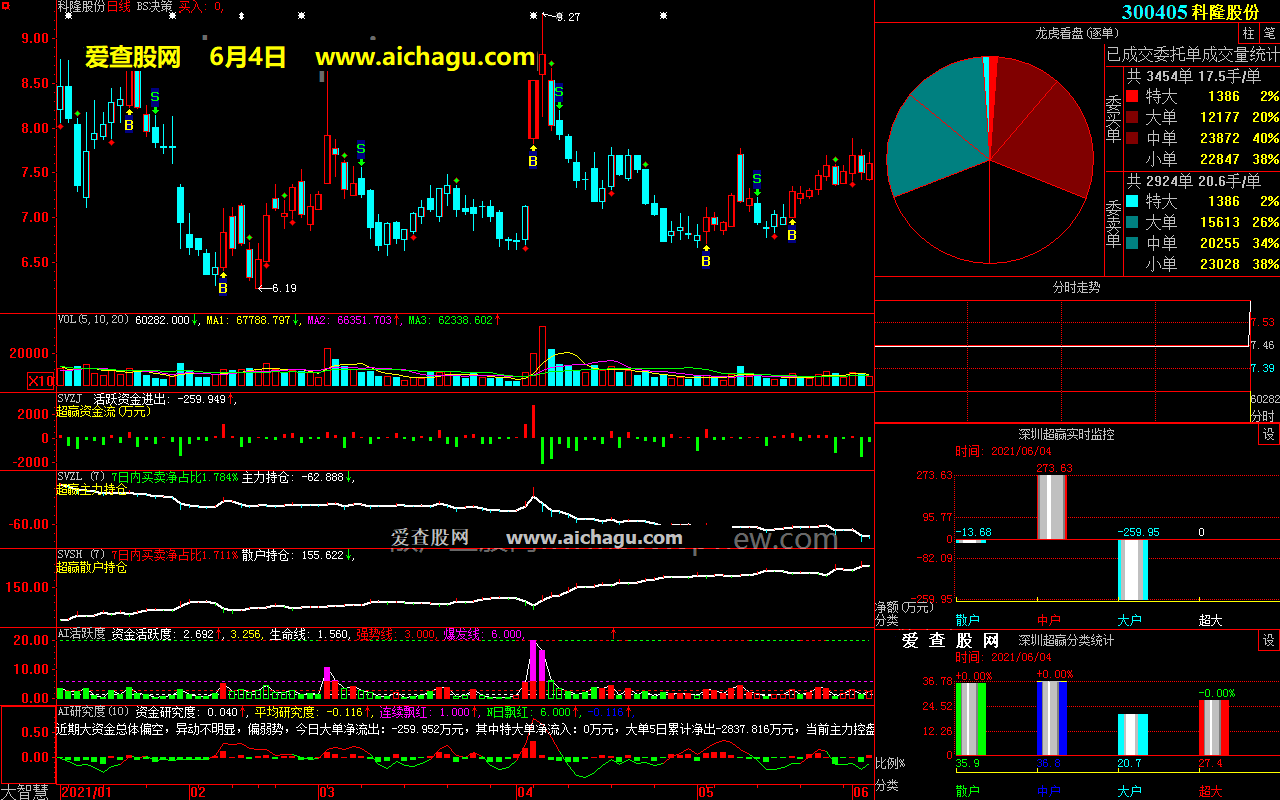This screenshot has height=800, width=1280.
Task: Click the ×10 volume multiplier label
Action: [x=40, y=381]
